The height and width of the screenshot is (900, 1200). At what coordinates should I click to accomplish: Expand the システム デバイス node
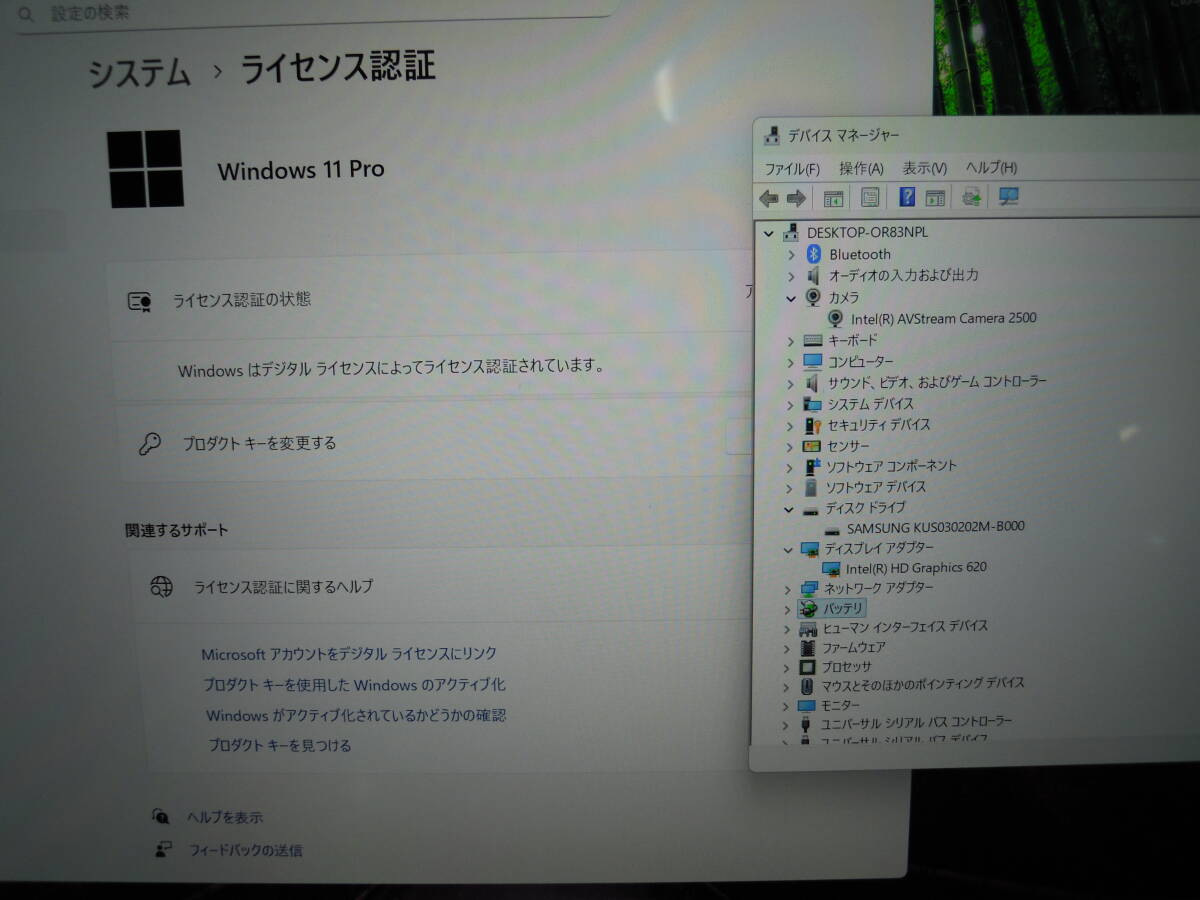pos(790,405)
